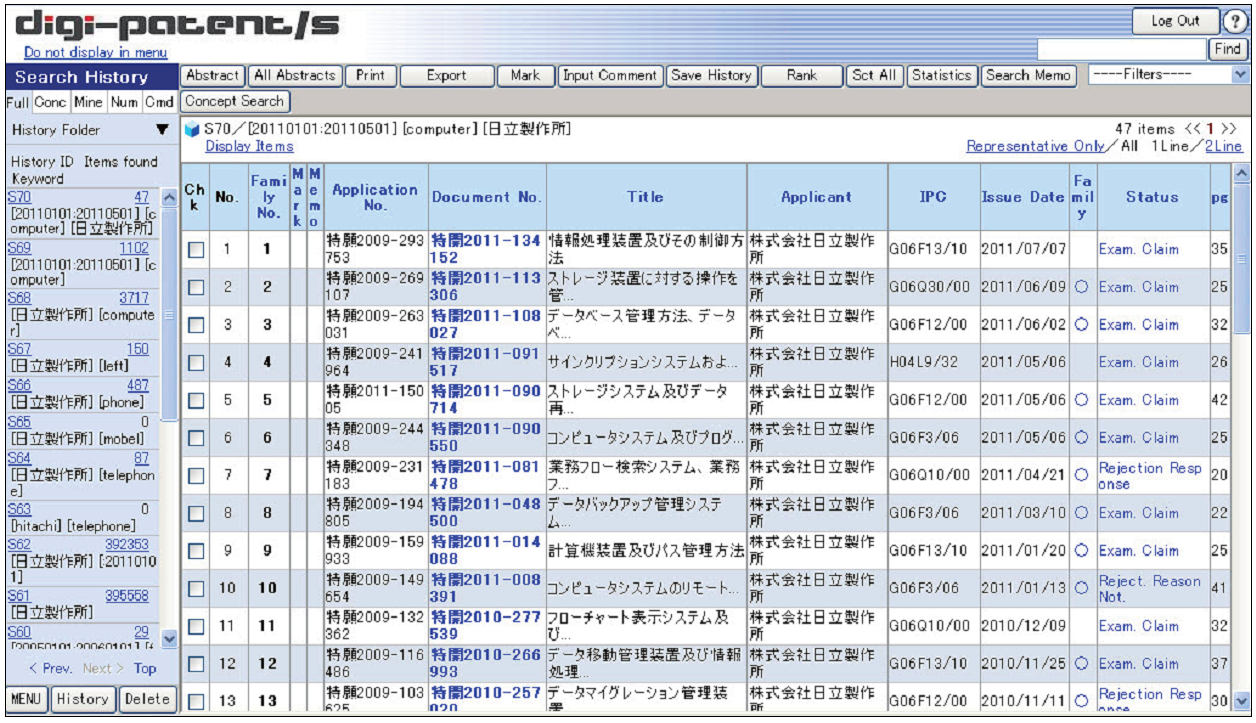The height and width of the screenshot is (723, 1256).
Task: Open the Search Memo button
Action: 1029,75
